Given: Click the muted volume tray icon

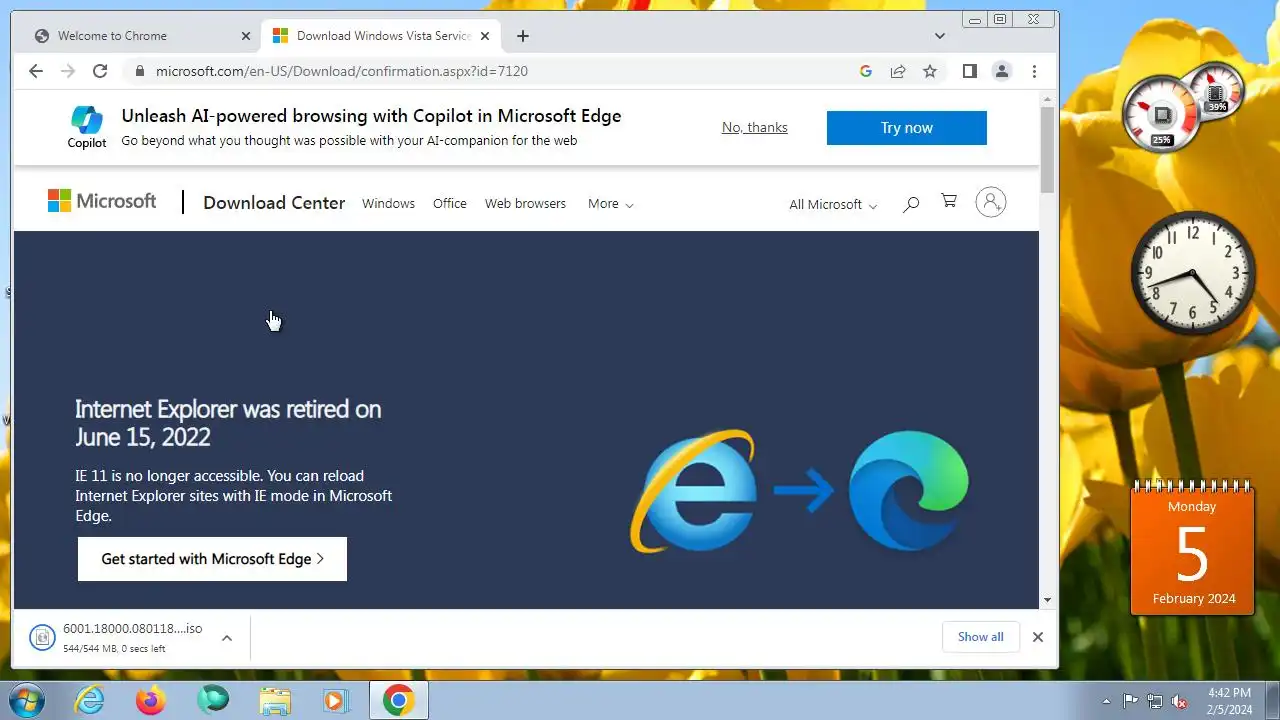Looking at the screenshot, I should point(1180,701).
